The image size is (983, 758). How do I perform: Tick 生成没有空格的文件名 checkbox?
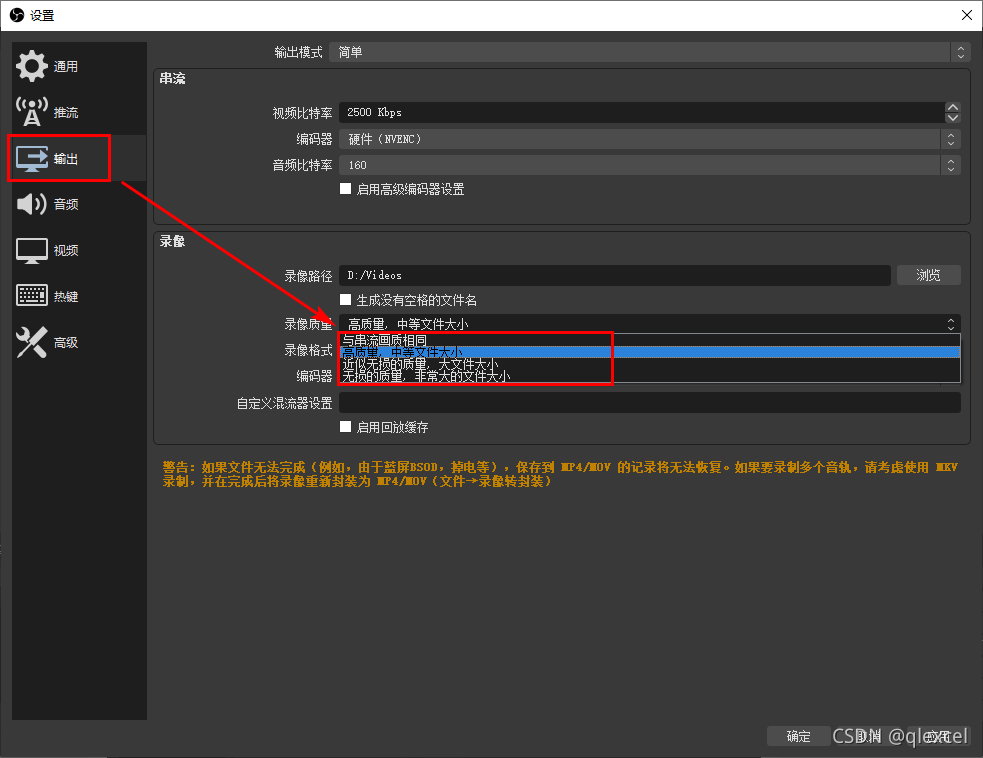point(345,300)
